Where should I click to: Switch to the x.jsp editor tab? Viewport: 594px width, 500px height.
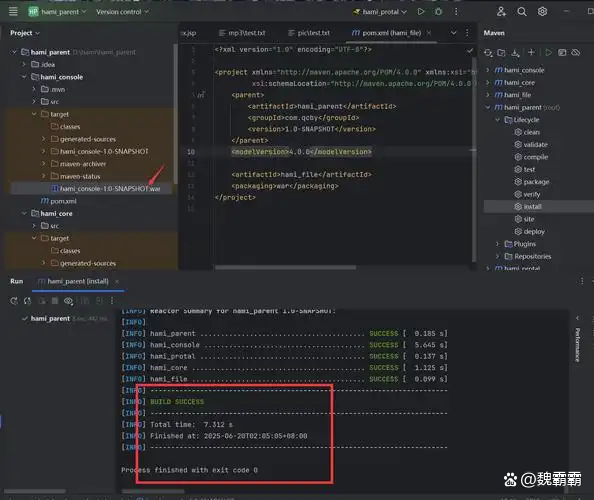pyautogui.click(x=188, y=33)
